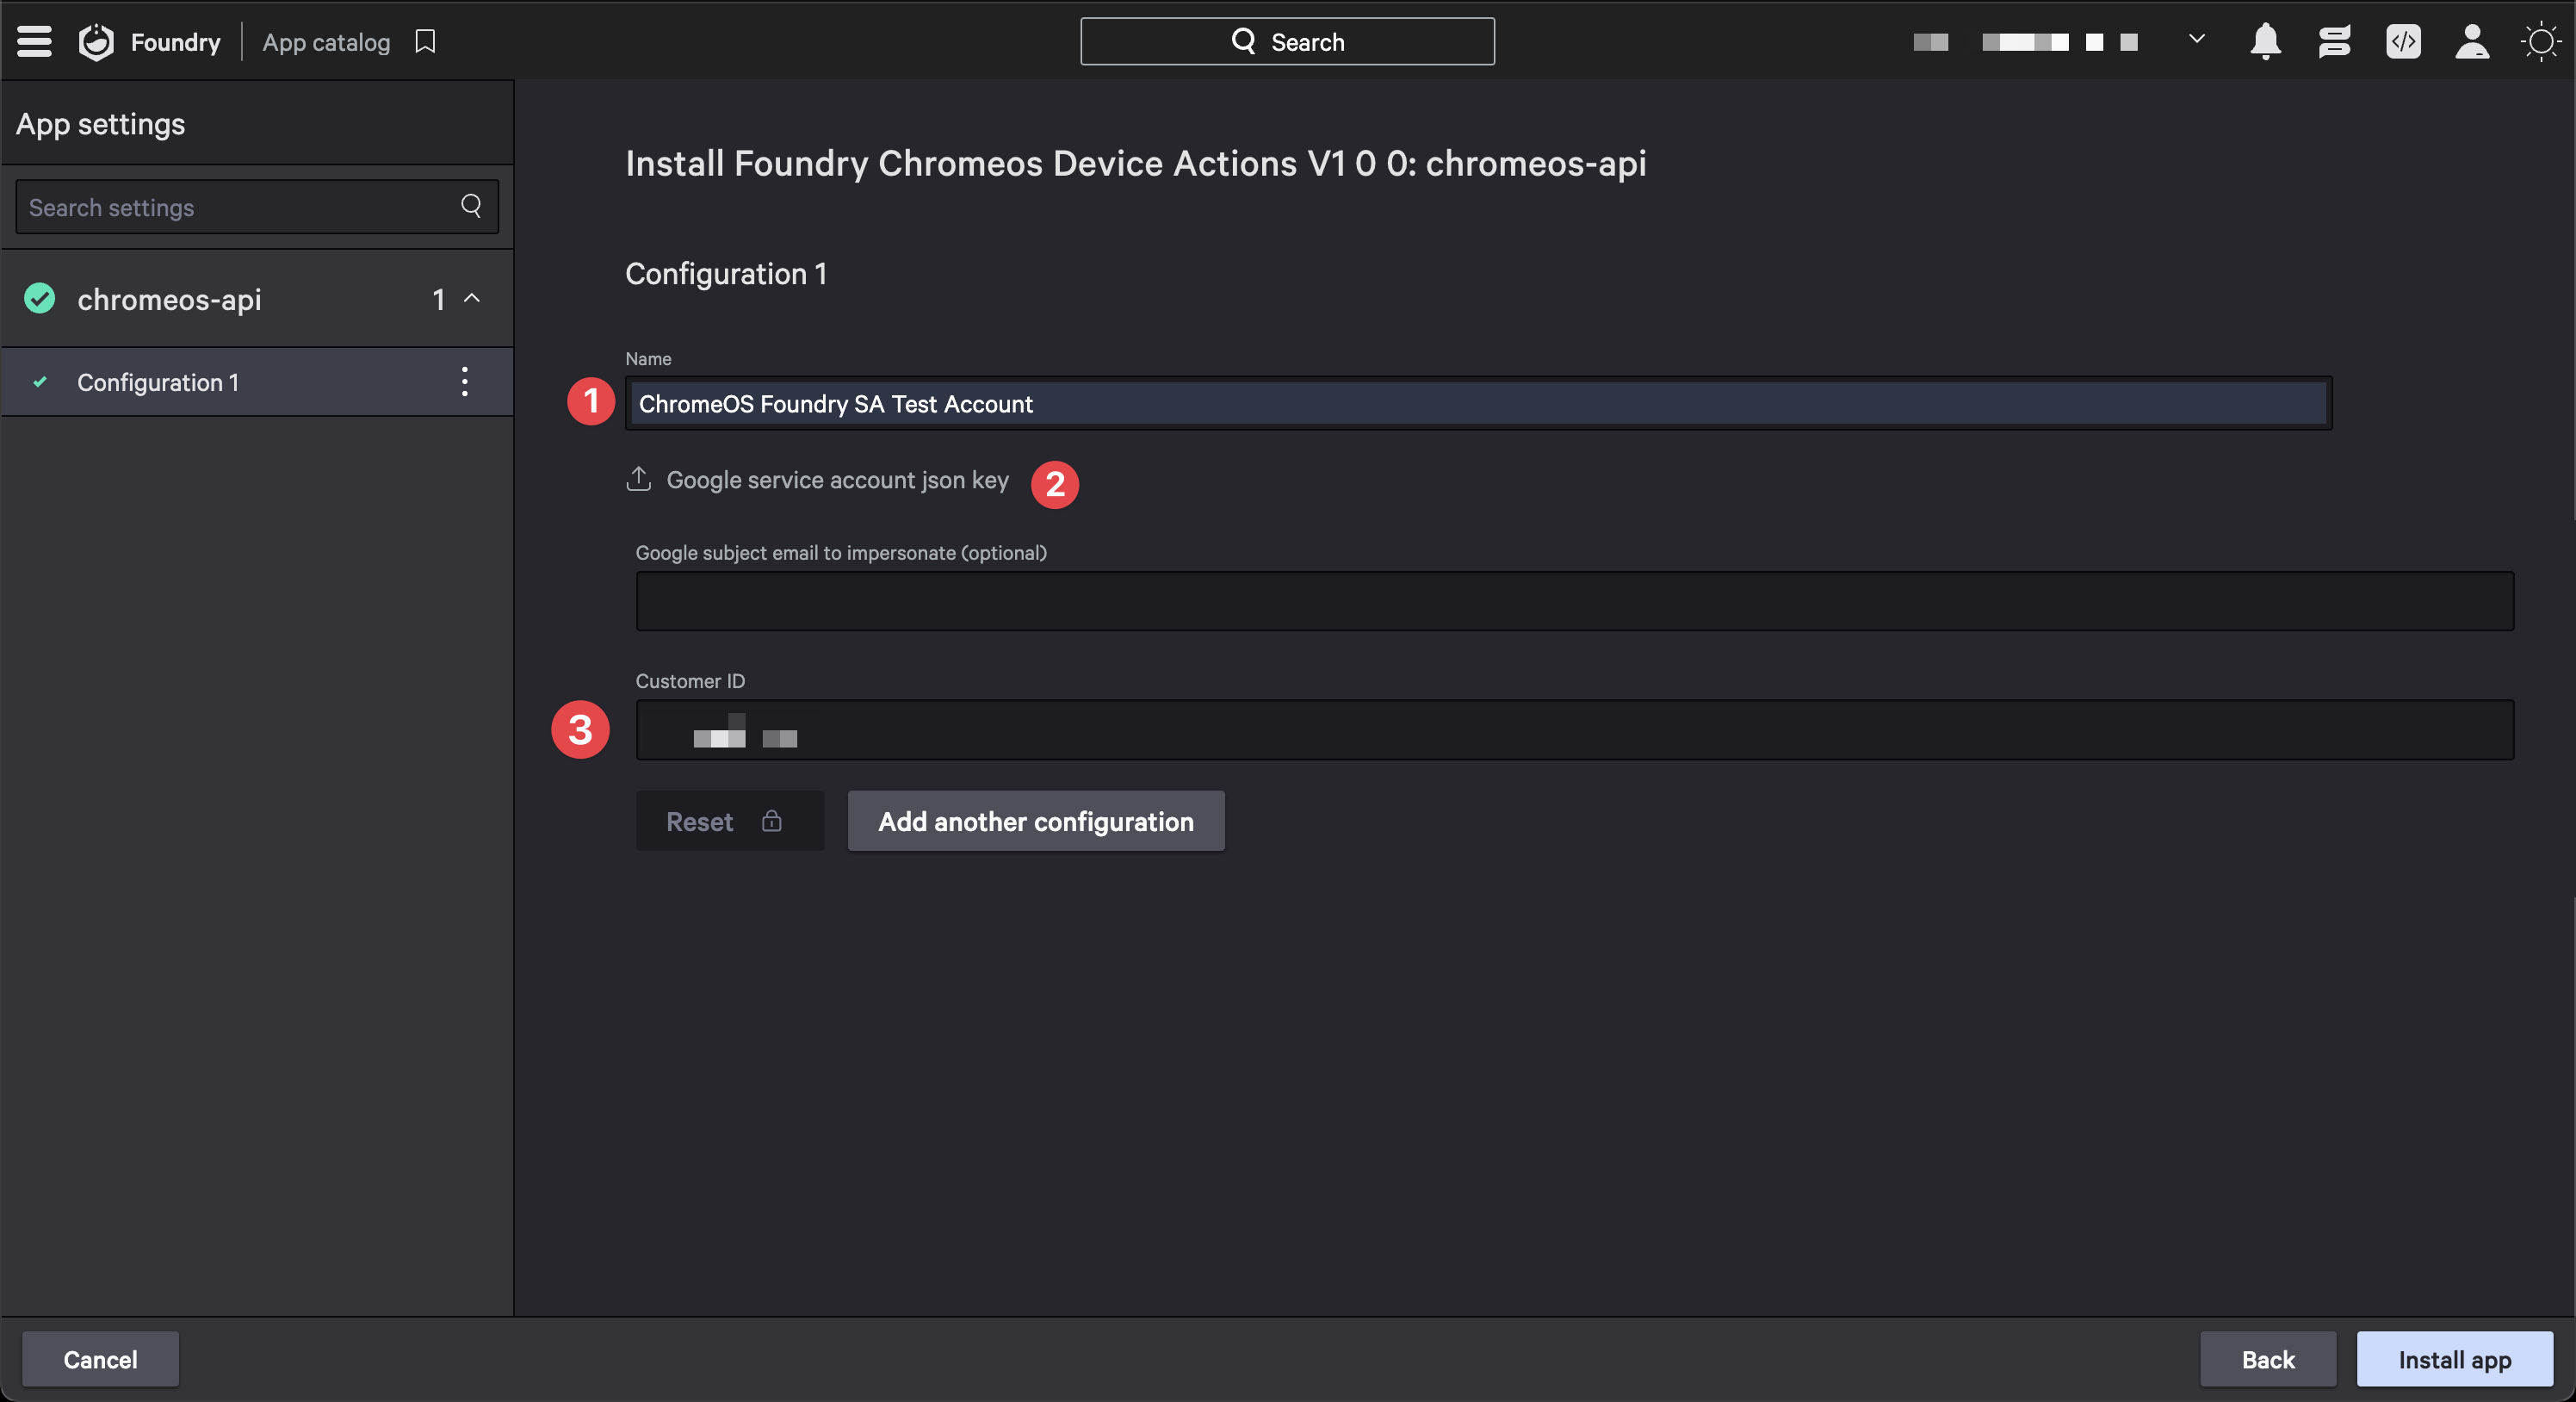
Task: Bookmark the App catalog page
Action: point(425,42)
